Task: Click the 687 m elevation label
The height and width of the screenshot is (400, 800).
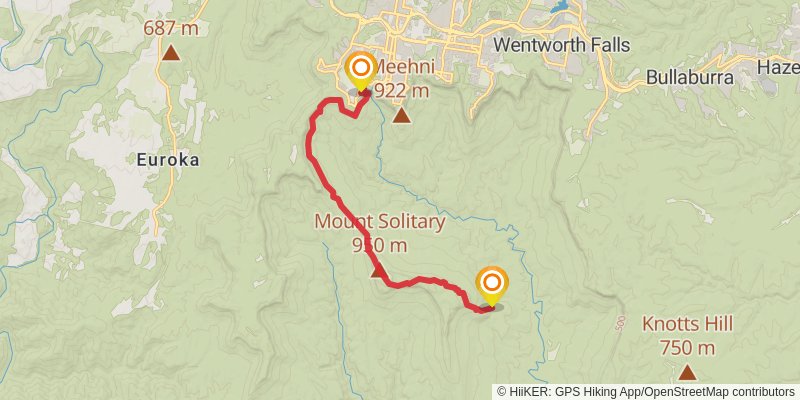Action: (x=171, y=28)
